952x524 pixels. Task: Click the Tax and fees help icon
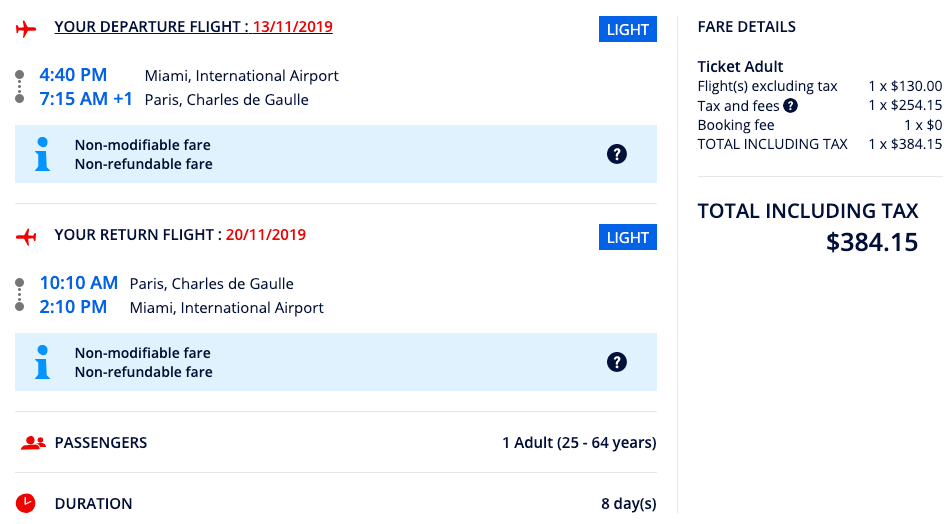coord(790,105)
